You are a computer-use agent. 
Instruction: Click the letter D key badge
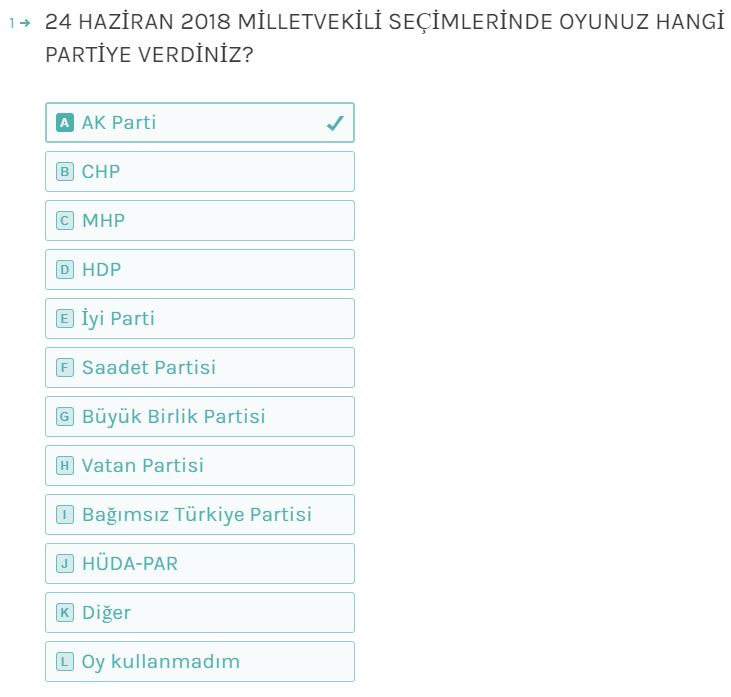(65, 270)
